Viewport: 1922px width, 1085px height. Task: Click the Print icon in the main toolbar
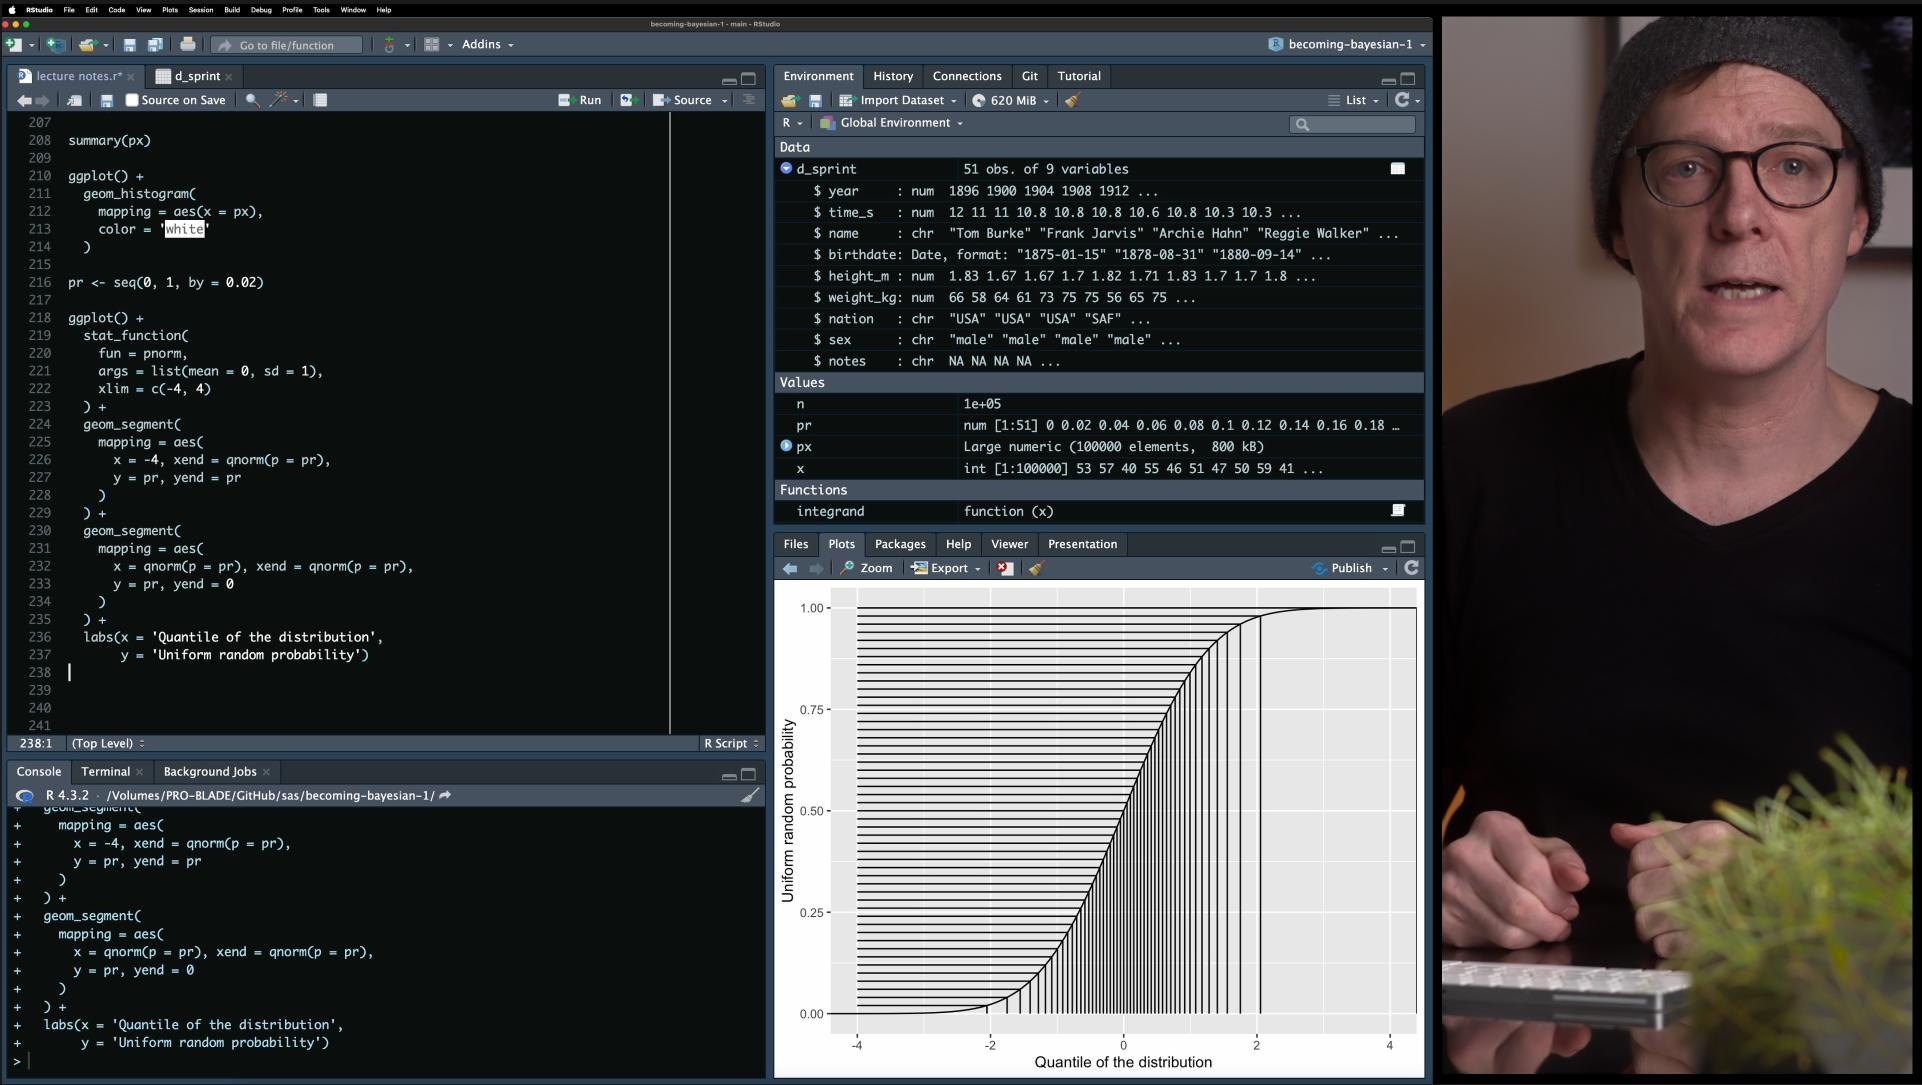[x=188, y=44]
